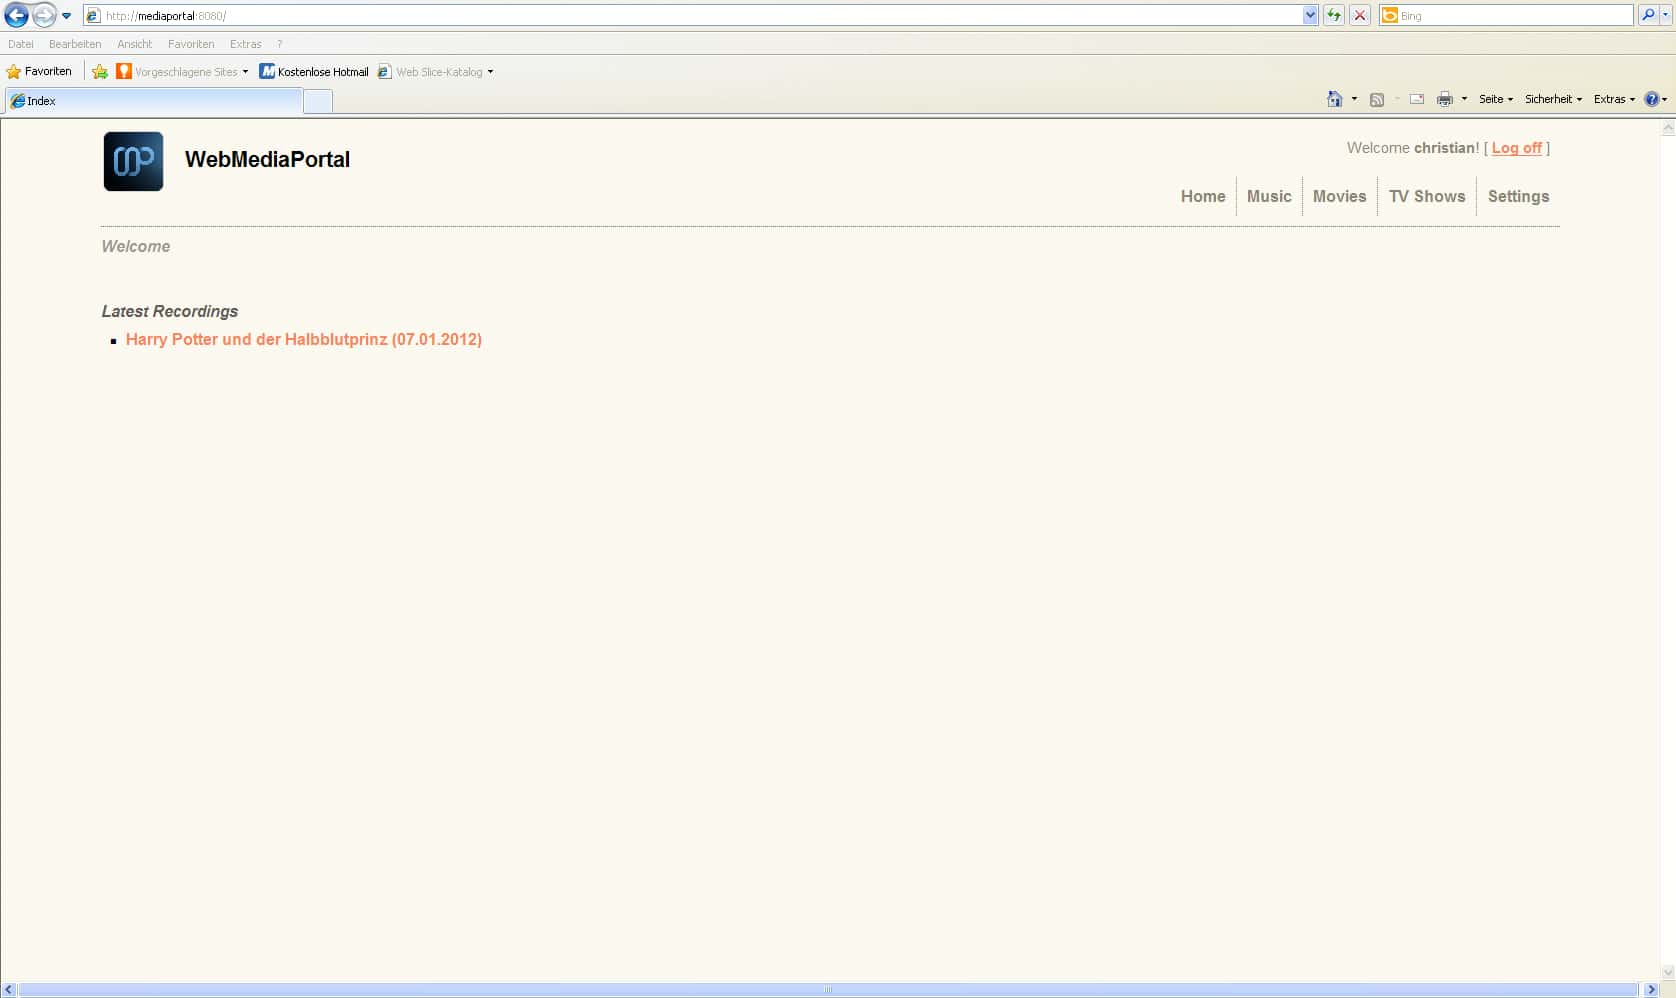
Task: Click the add-to-favorites star arrow icon
Action: [100, 72]
